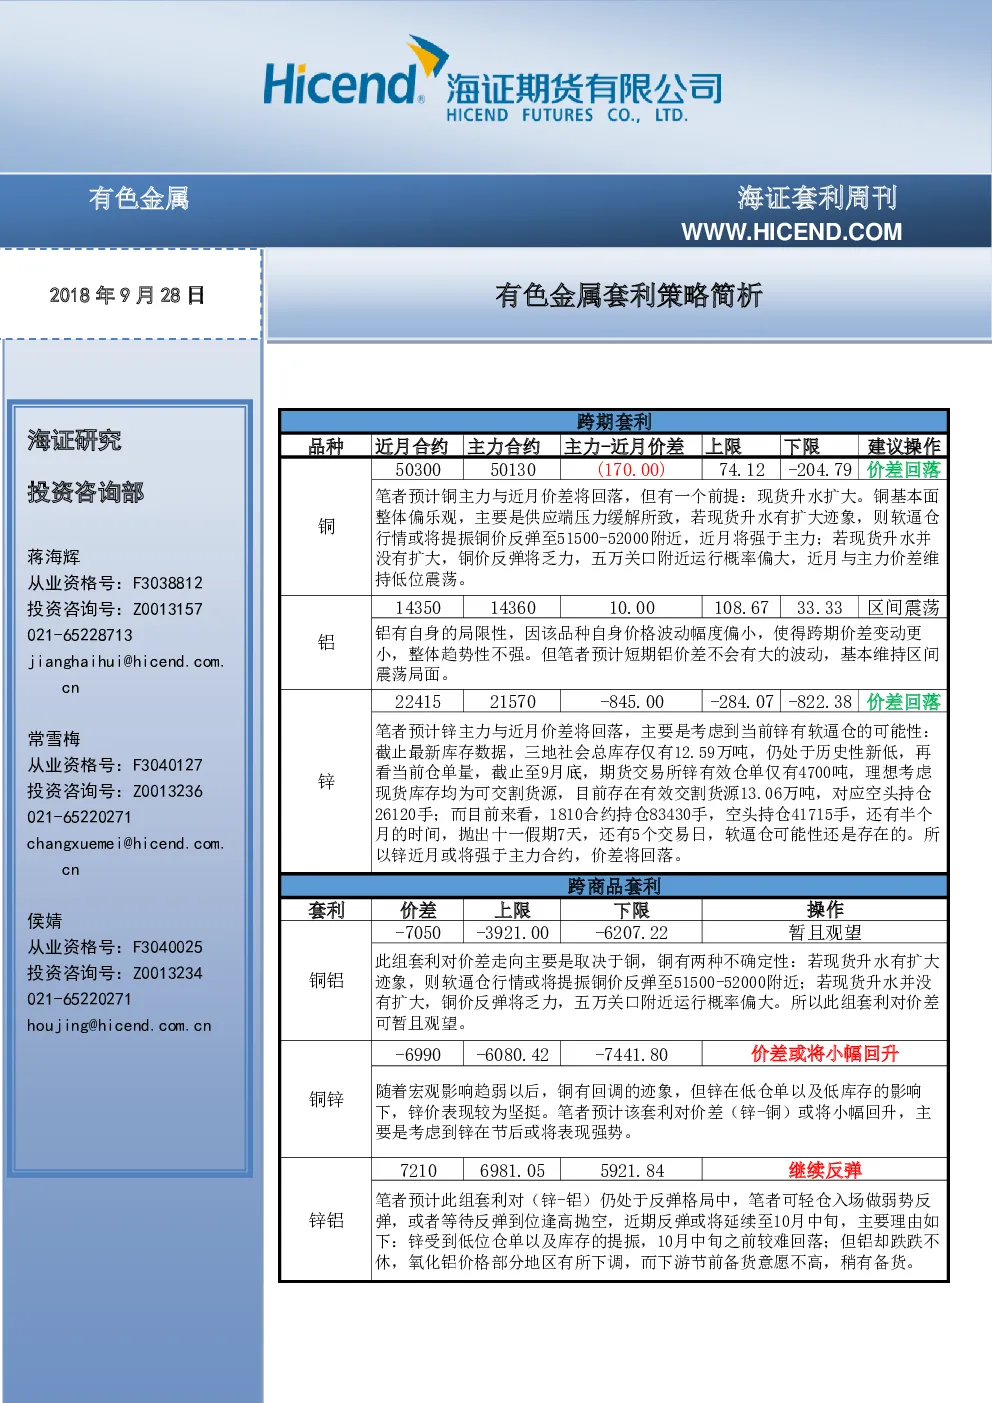Click zinc-aluminum spread value 7210
992x1403 pixels.
[x=418, y=1171]
